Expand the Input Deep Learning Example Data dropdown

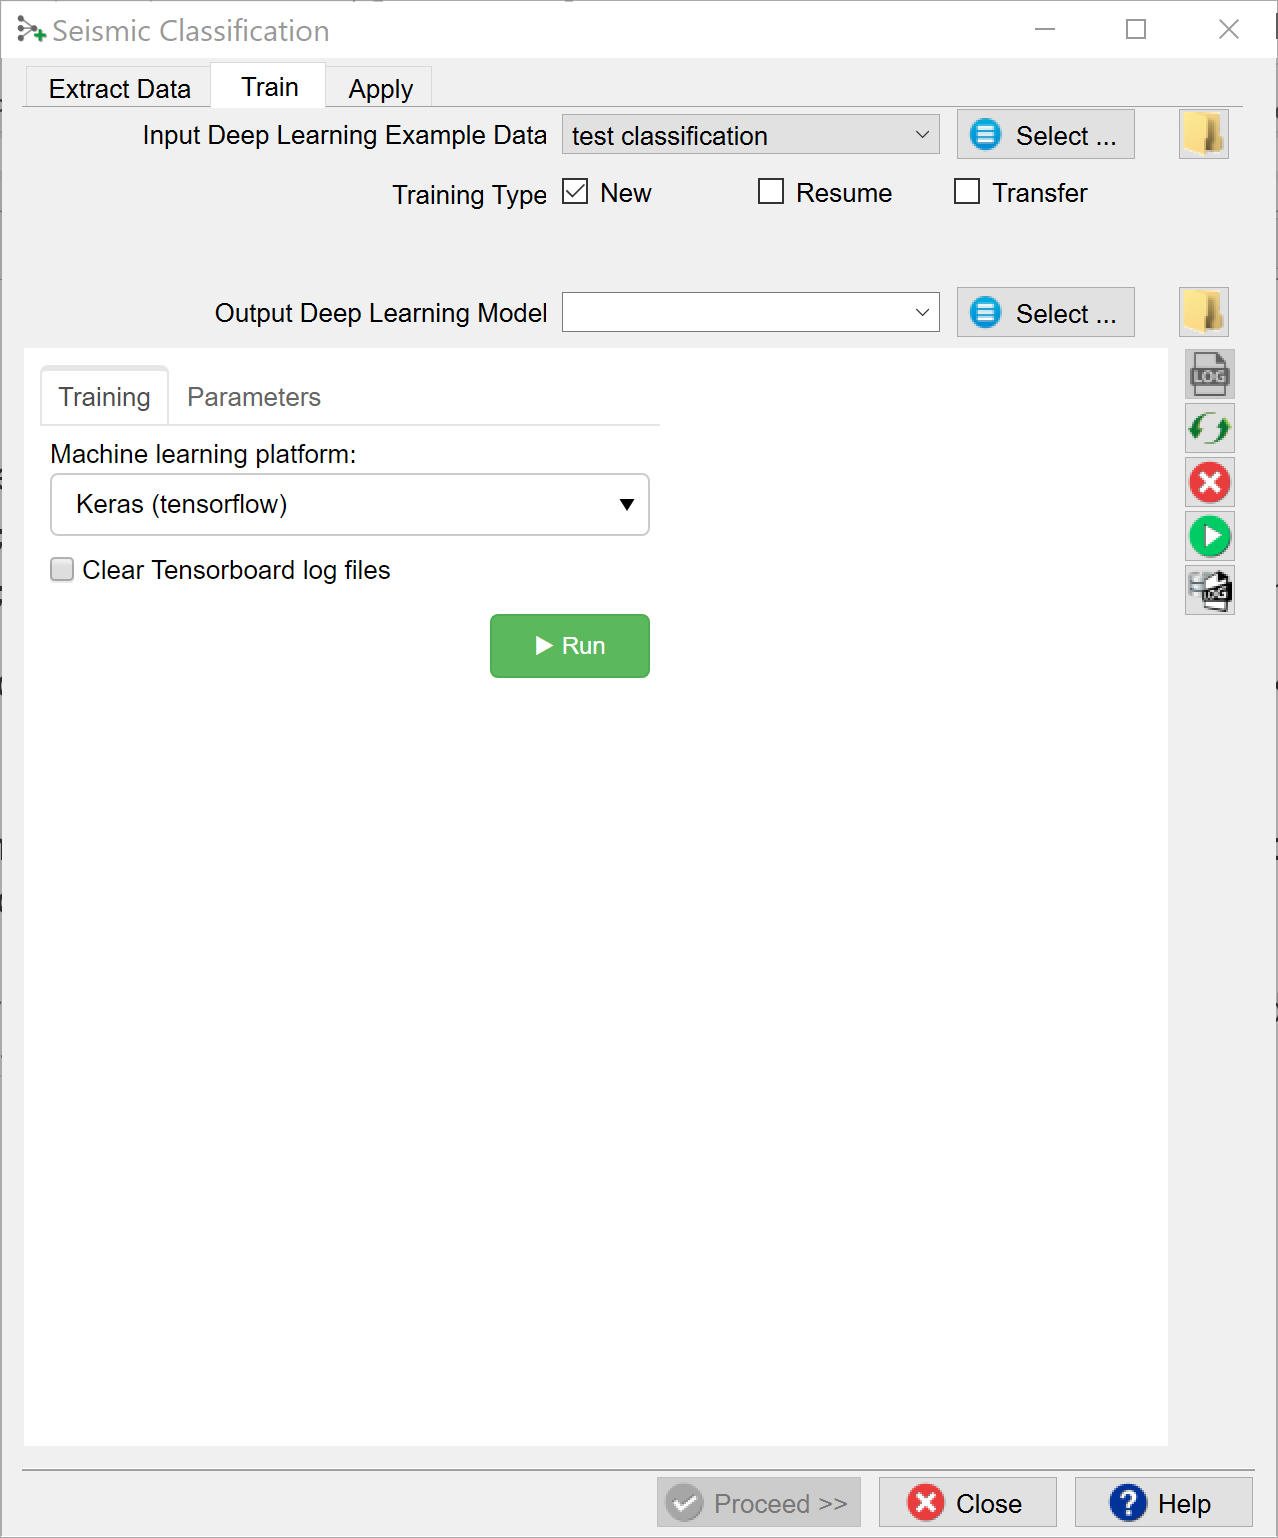point(750,135)
